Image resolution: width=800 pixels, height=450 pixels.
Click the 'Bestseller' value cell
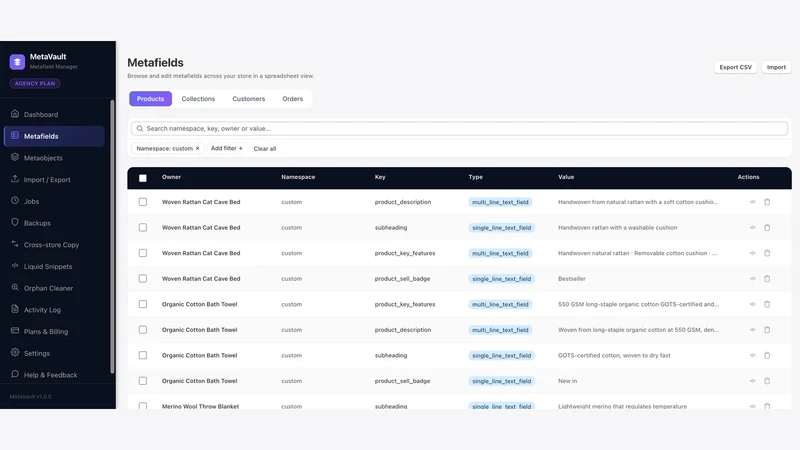tap(572, 279)
